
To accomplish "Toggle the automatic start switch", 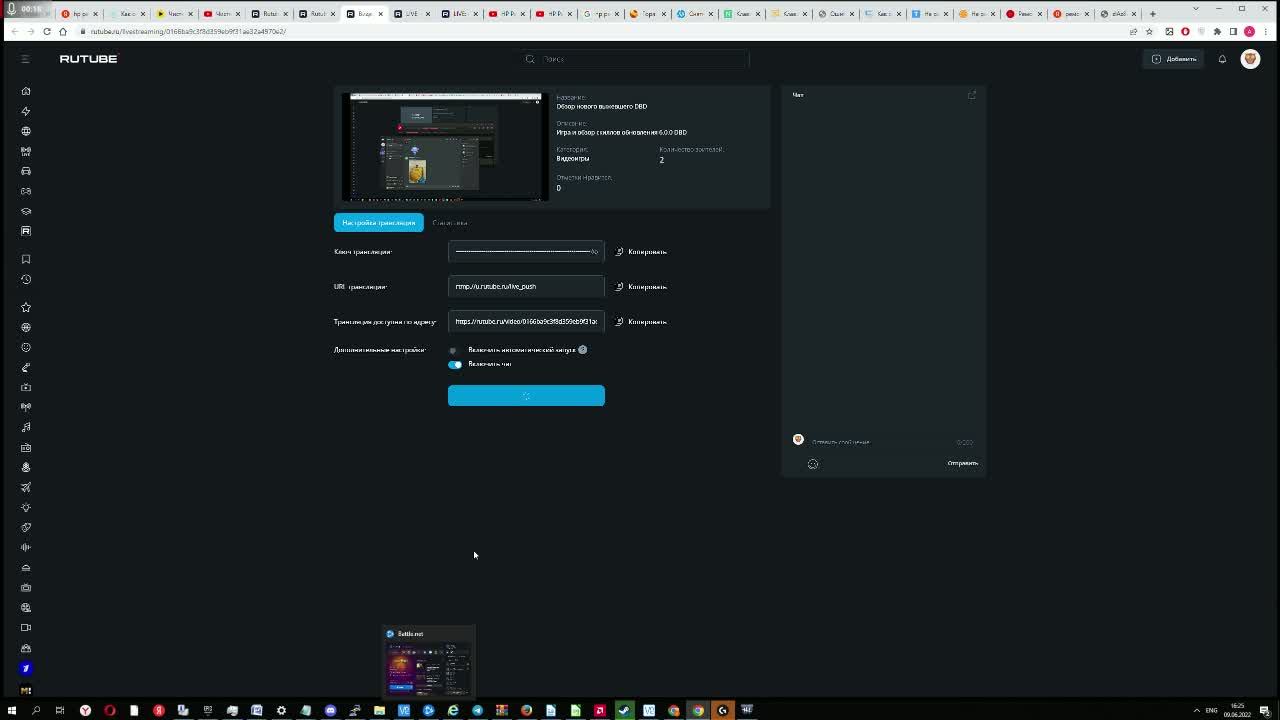I will pyautogui.click(x=454, y=350).
